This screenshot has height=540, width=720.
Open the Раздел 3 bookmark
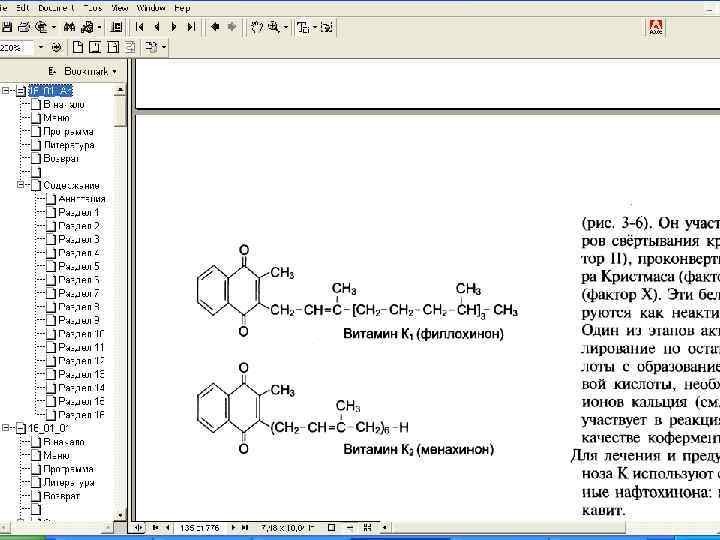coord(79,239)
